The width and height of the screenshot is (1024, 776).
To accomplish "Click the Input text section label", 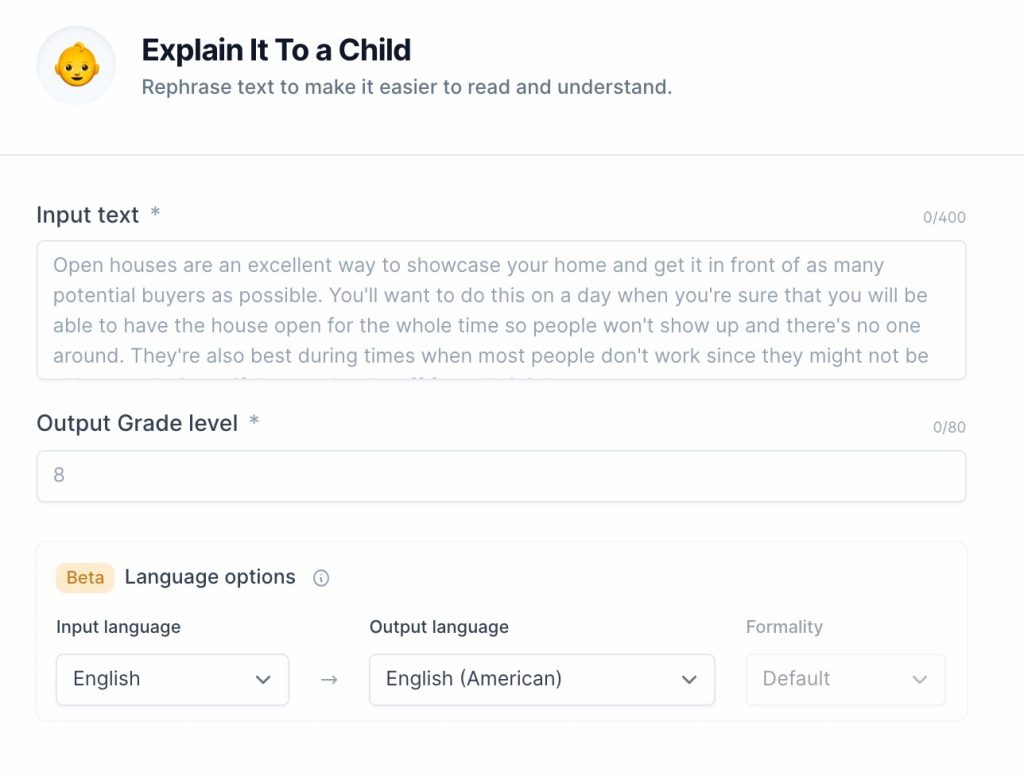I will tap(87, 214).
